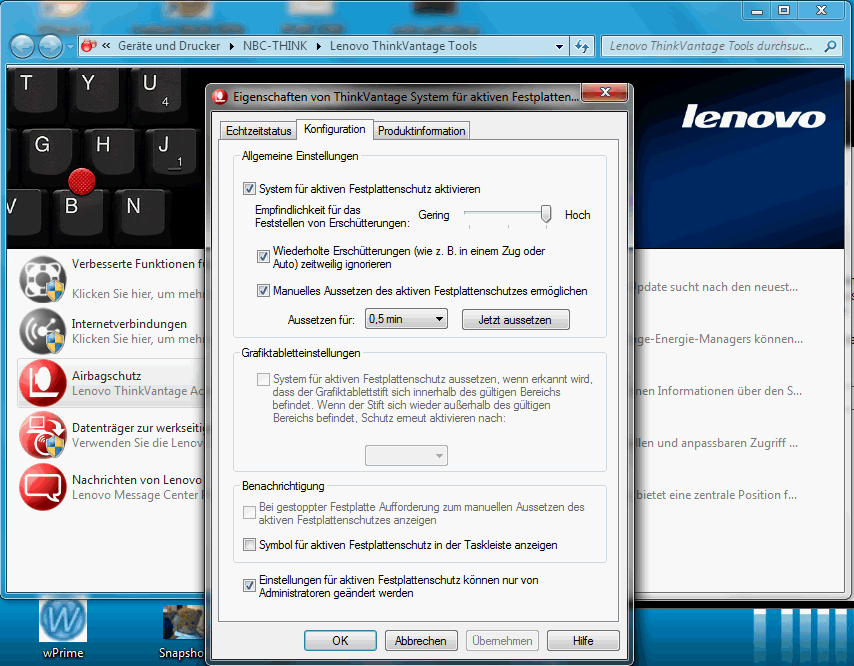The image size is (854, 666).
Task: Click the dialog title bar airbag icon
Action: tap(220, 97)
